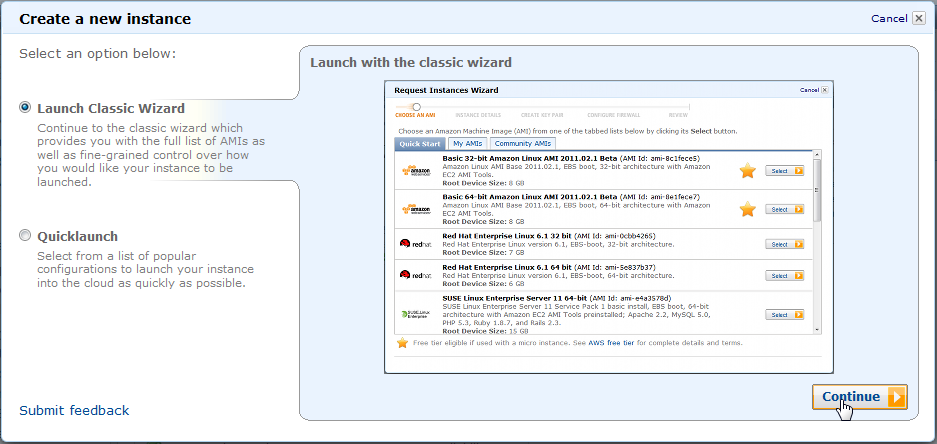Click the Launch Classic Wizard label text
Image resolution: width=937 pixels, height=444 pixels.
point(111,109)
